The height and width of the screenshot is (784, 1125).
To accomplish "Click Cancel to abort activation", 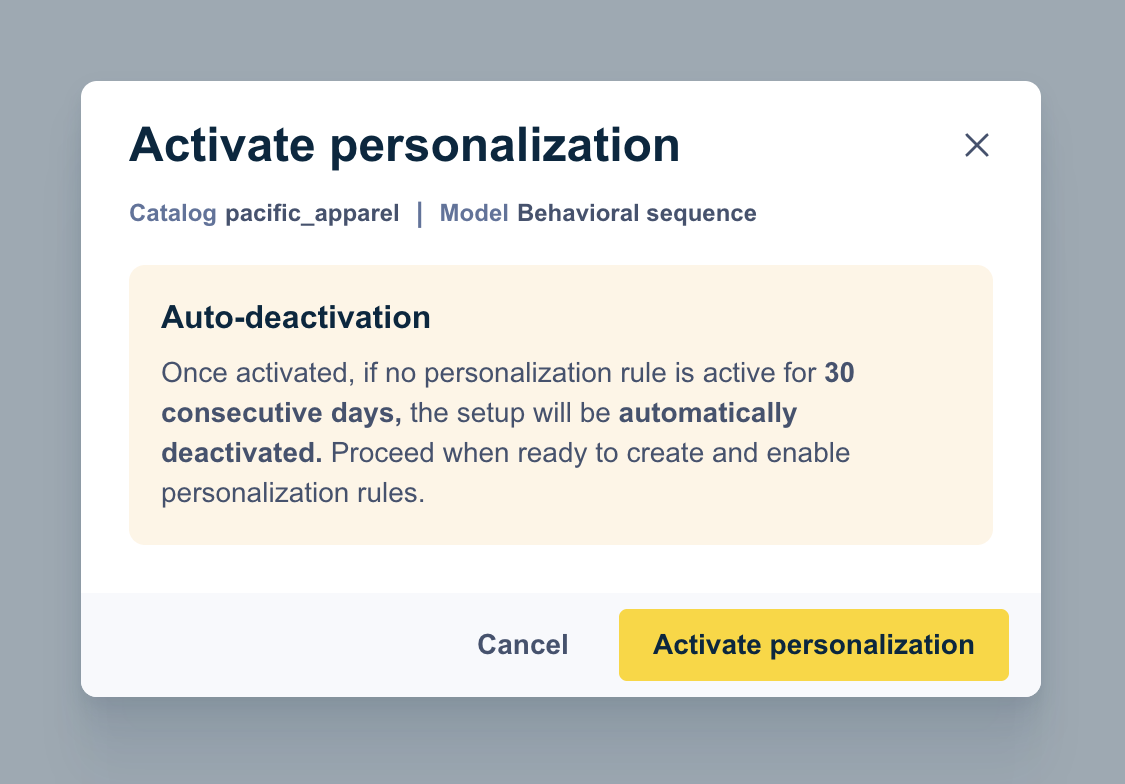I will click(522, 645).
